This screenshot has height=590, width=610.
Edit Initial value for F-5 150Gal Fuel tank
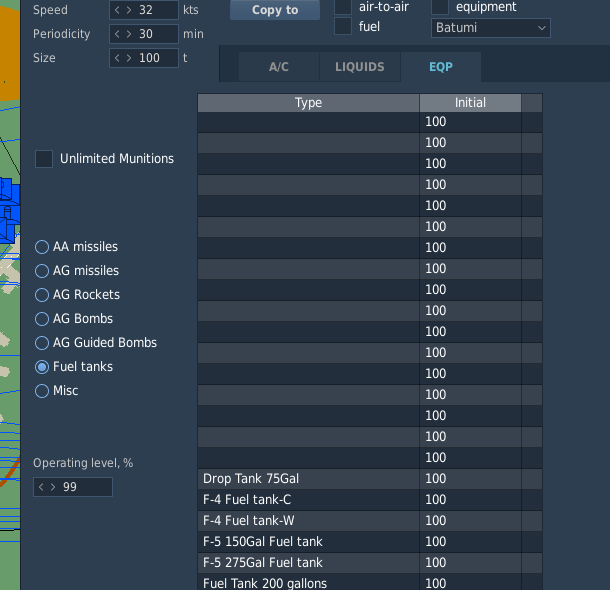tap(470, 542)
